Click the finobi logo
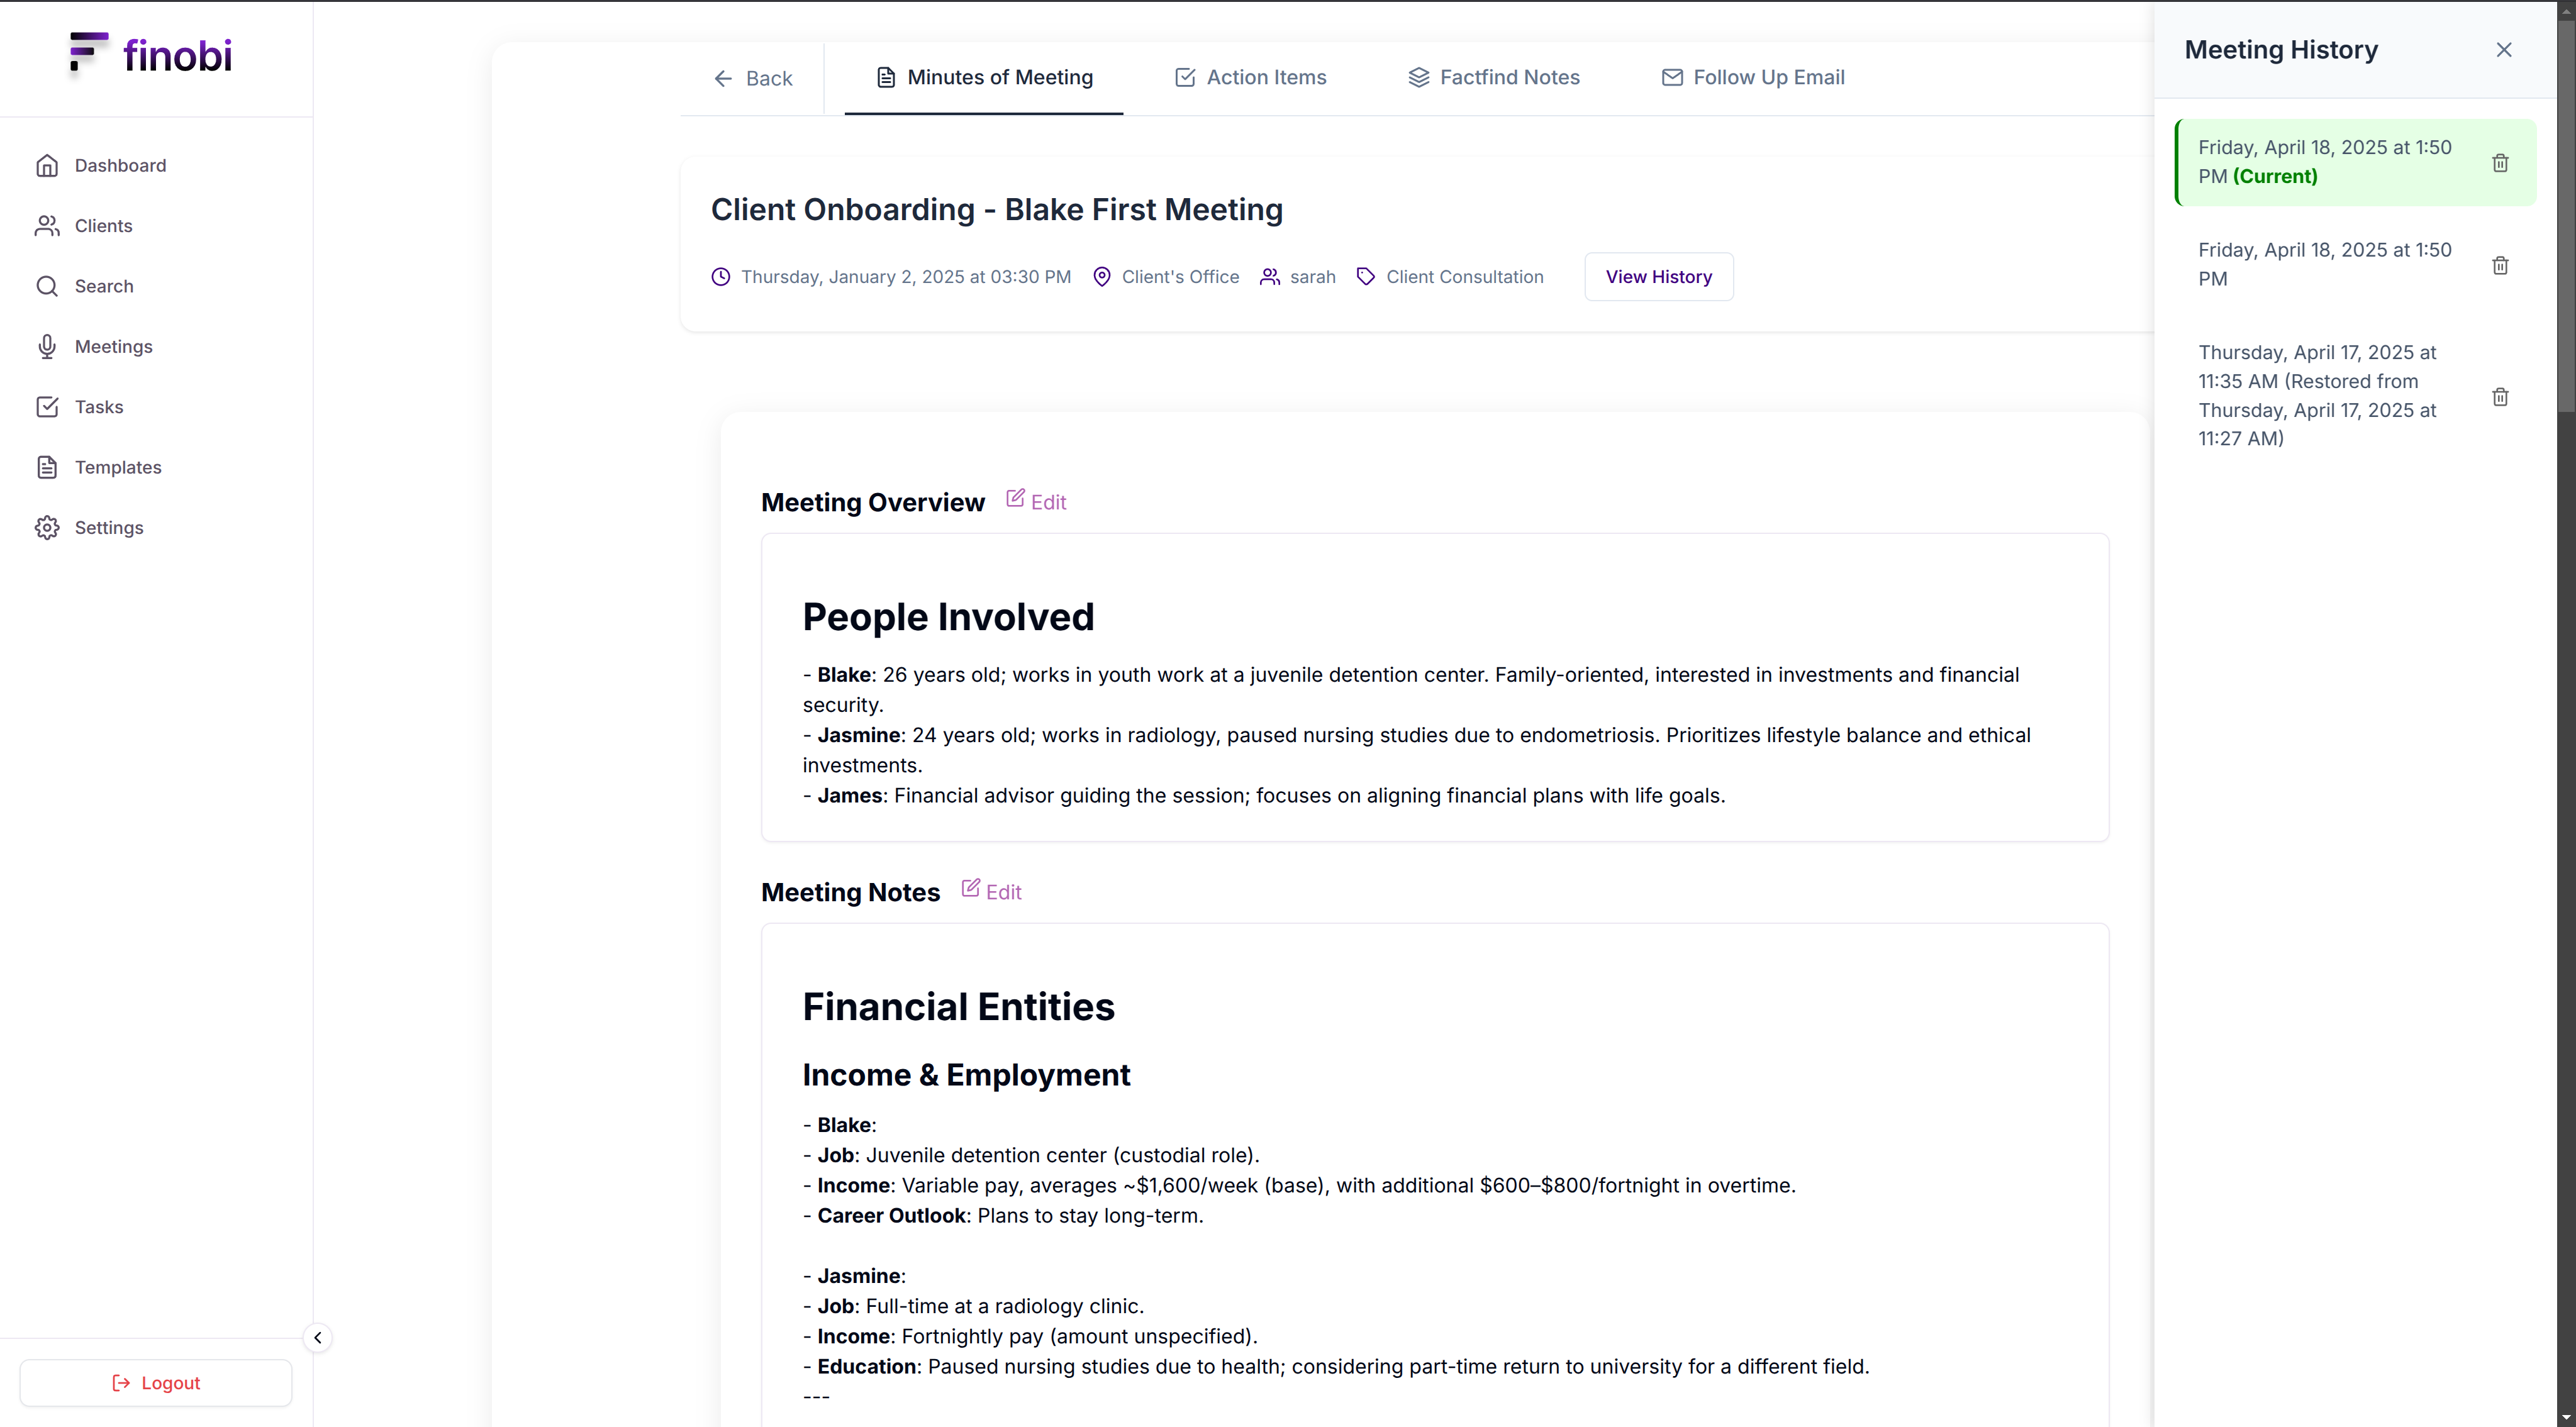The height and width of the screenshot is (1427, 2576). pos(151,55)
